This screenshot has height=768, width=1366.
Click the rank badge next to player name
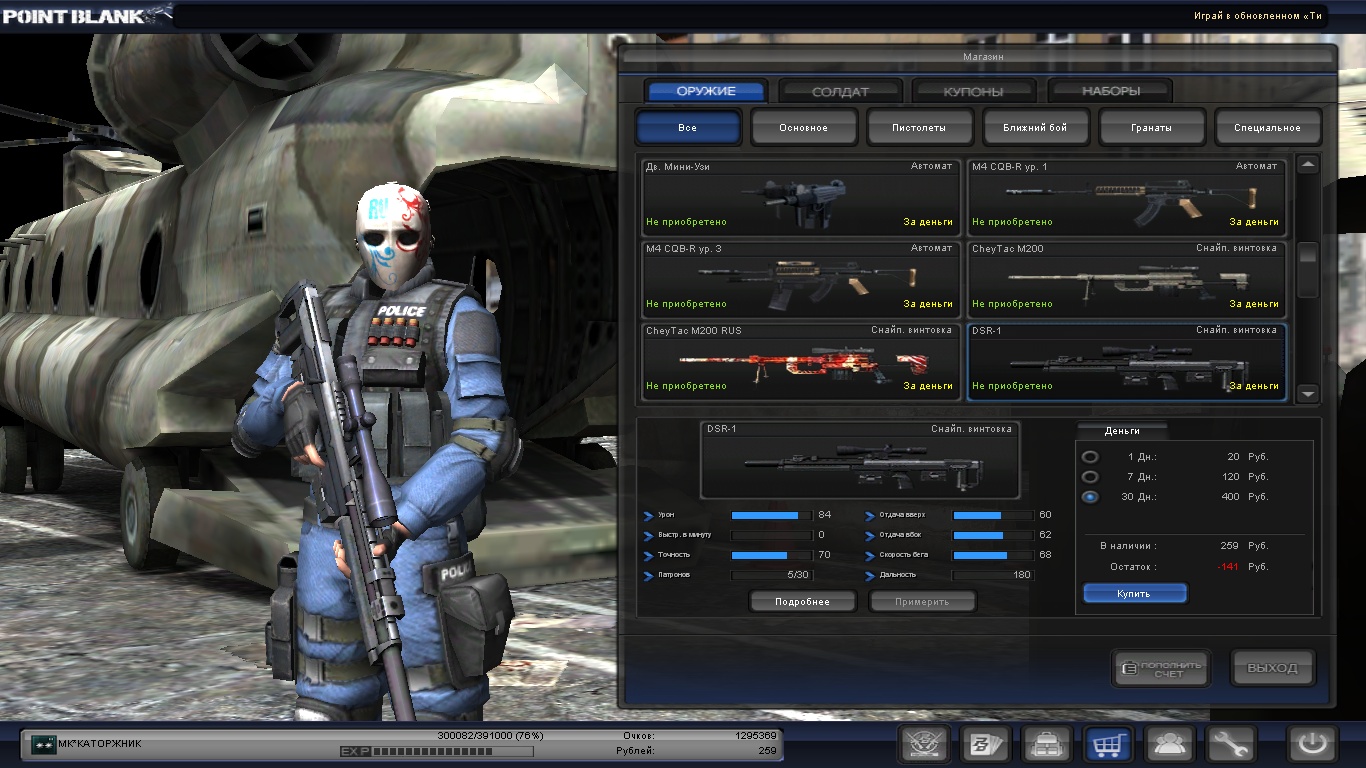coord(43,744)
